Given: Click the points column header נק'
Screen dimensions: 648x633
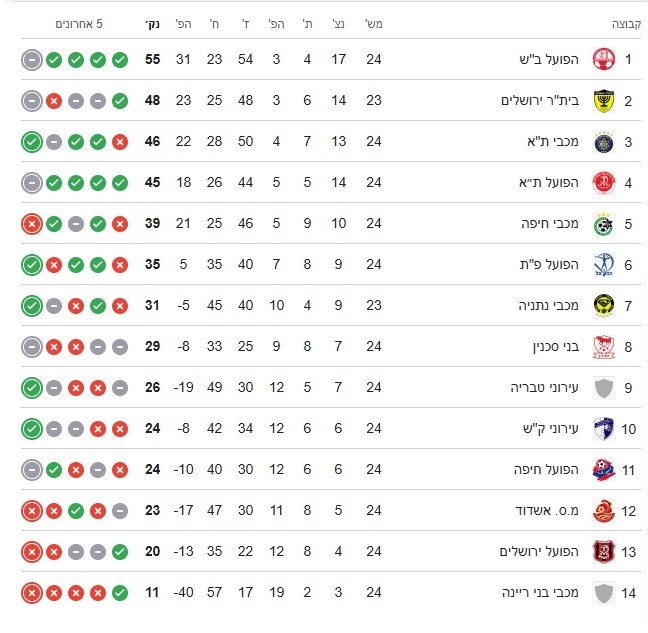Looking at the screenshot, I should (152, 23).
